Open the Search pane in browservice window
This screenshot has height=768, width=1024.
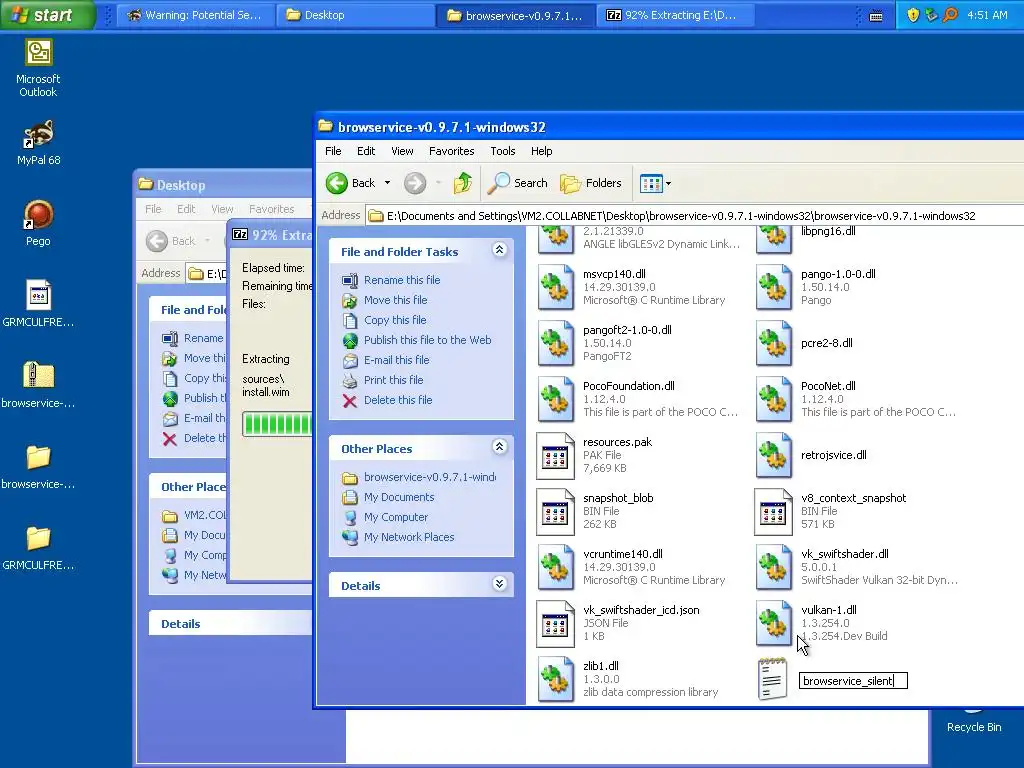click(x=518, y=184)
